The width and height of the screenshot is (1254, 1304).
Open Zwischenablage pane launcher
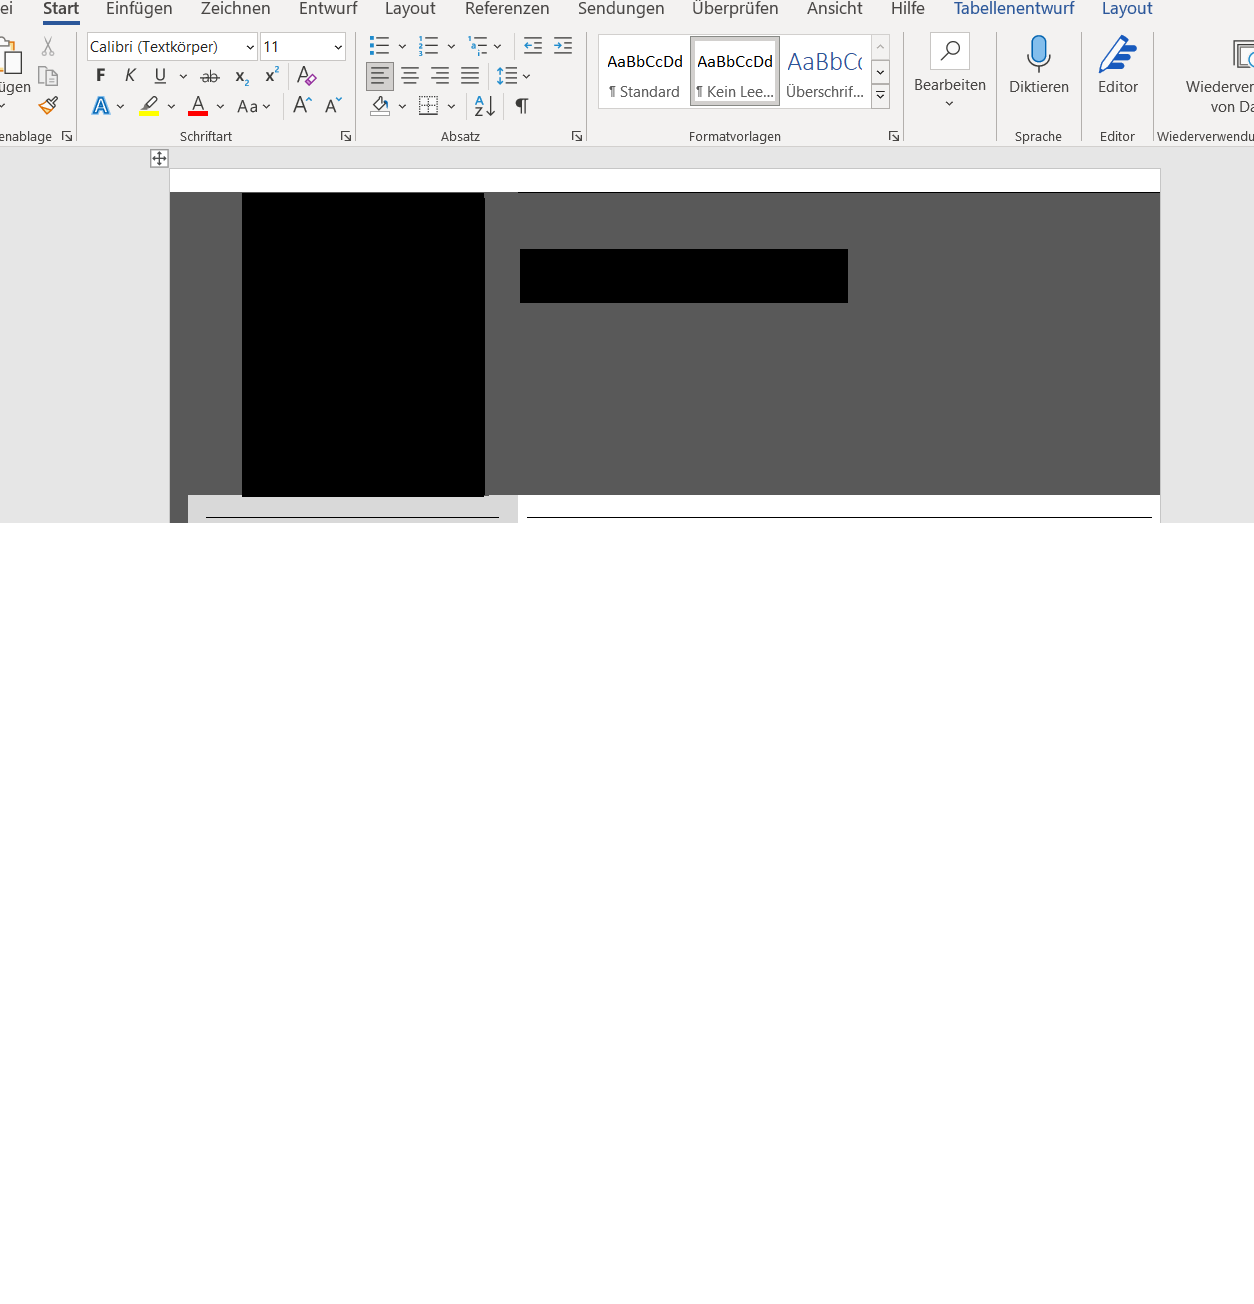[67, 136]
